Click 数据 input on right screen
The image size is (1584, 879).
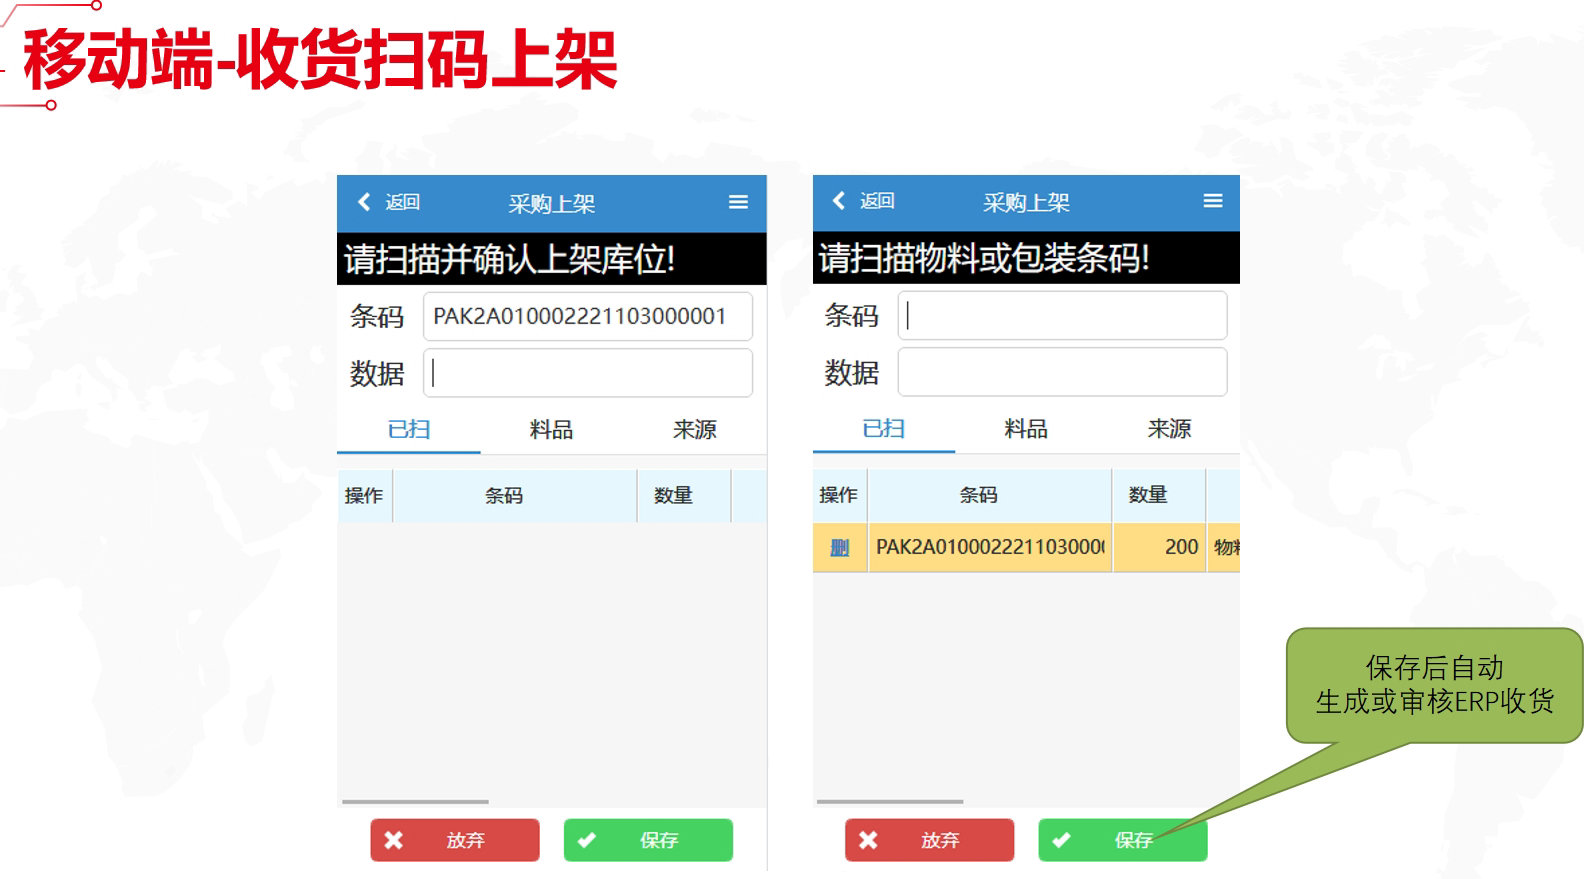[1062, 372]
